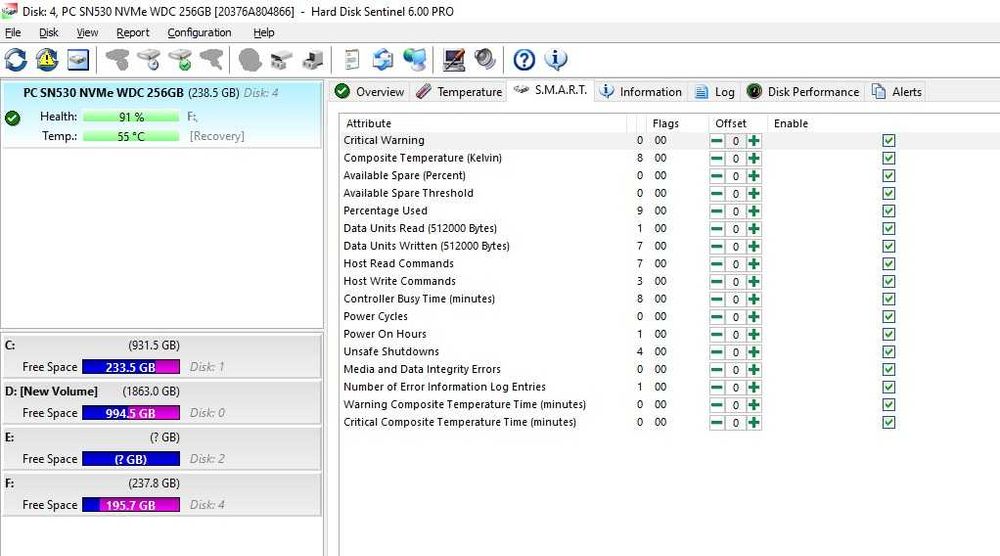Uncheck Enable for Unsafe Shutdowns
The width and height of the screenshot is (1000, 556).
pyautogui.click(x=888, y=352)
